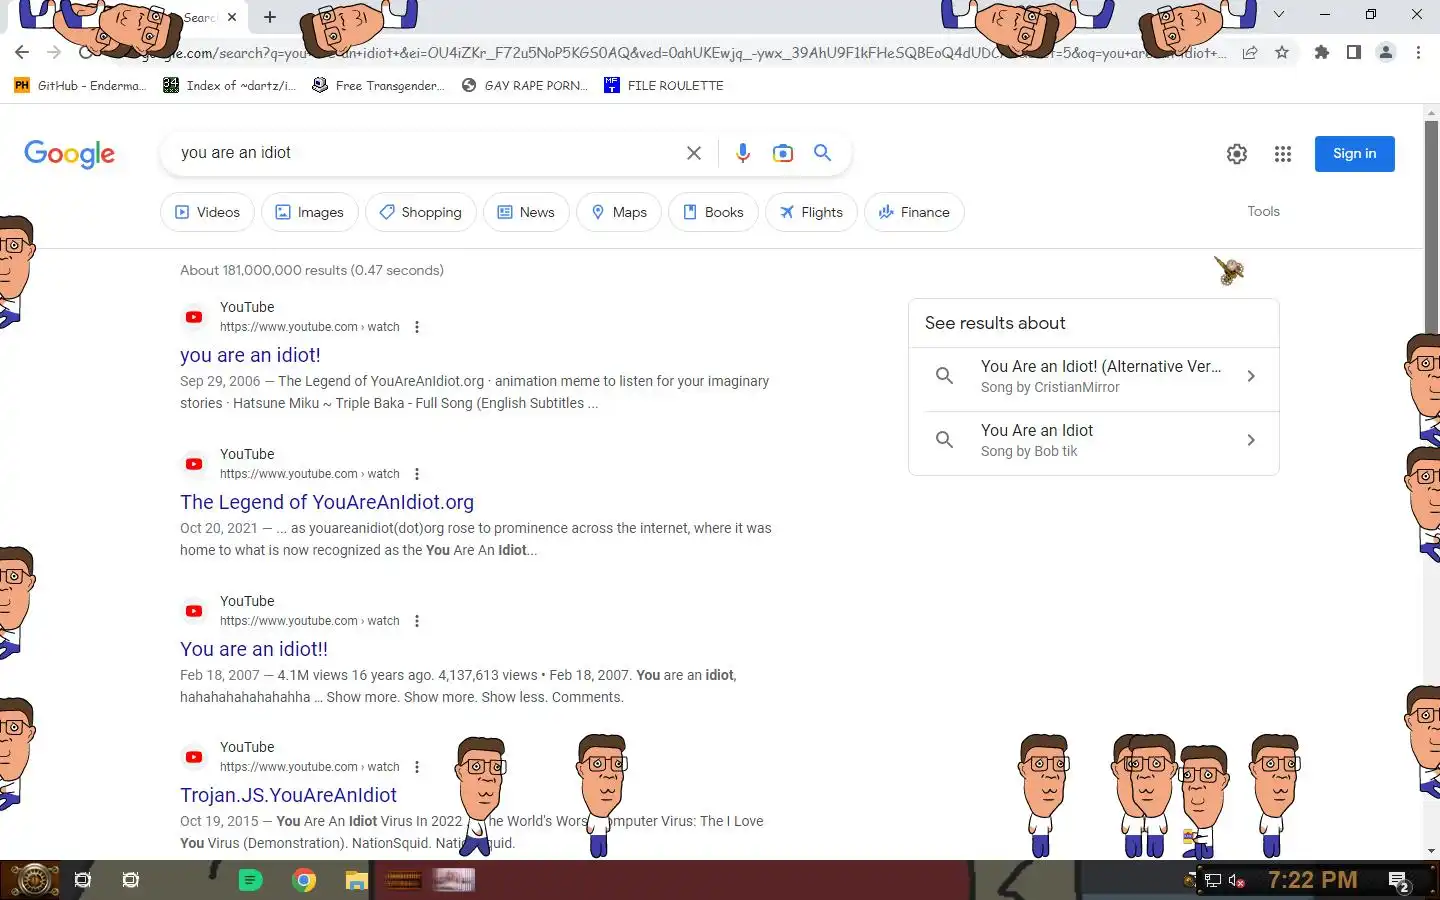Open search by image camera icon
This screenshot has height=900, width=1440.
pyautogui.click(x=783, y=153)
